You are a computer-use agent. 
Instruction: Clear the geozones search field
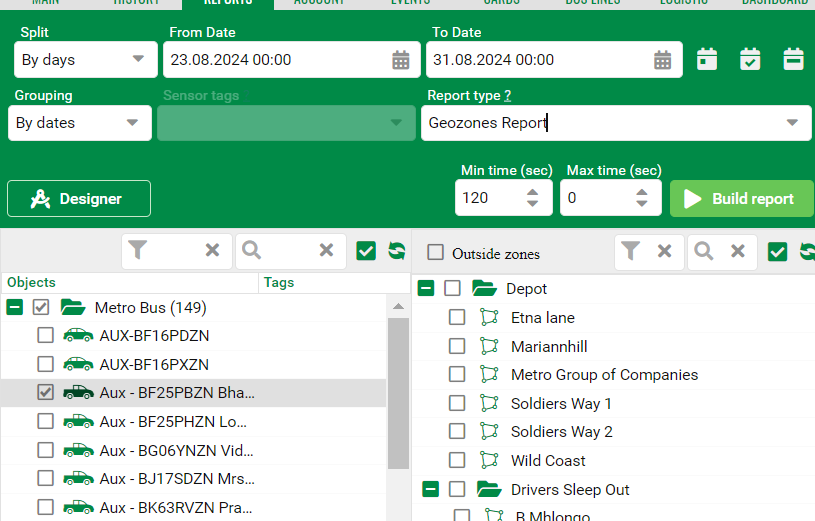[x=737, y=251]
